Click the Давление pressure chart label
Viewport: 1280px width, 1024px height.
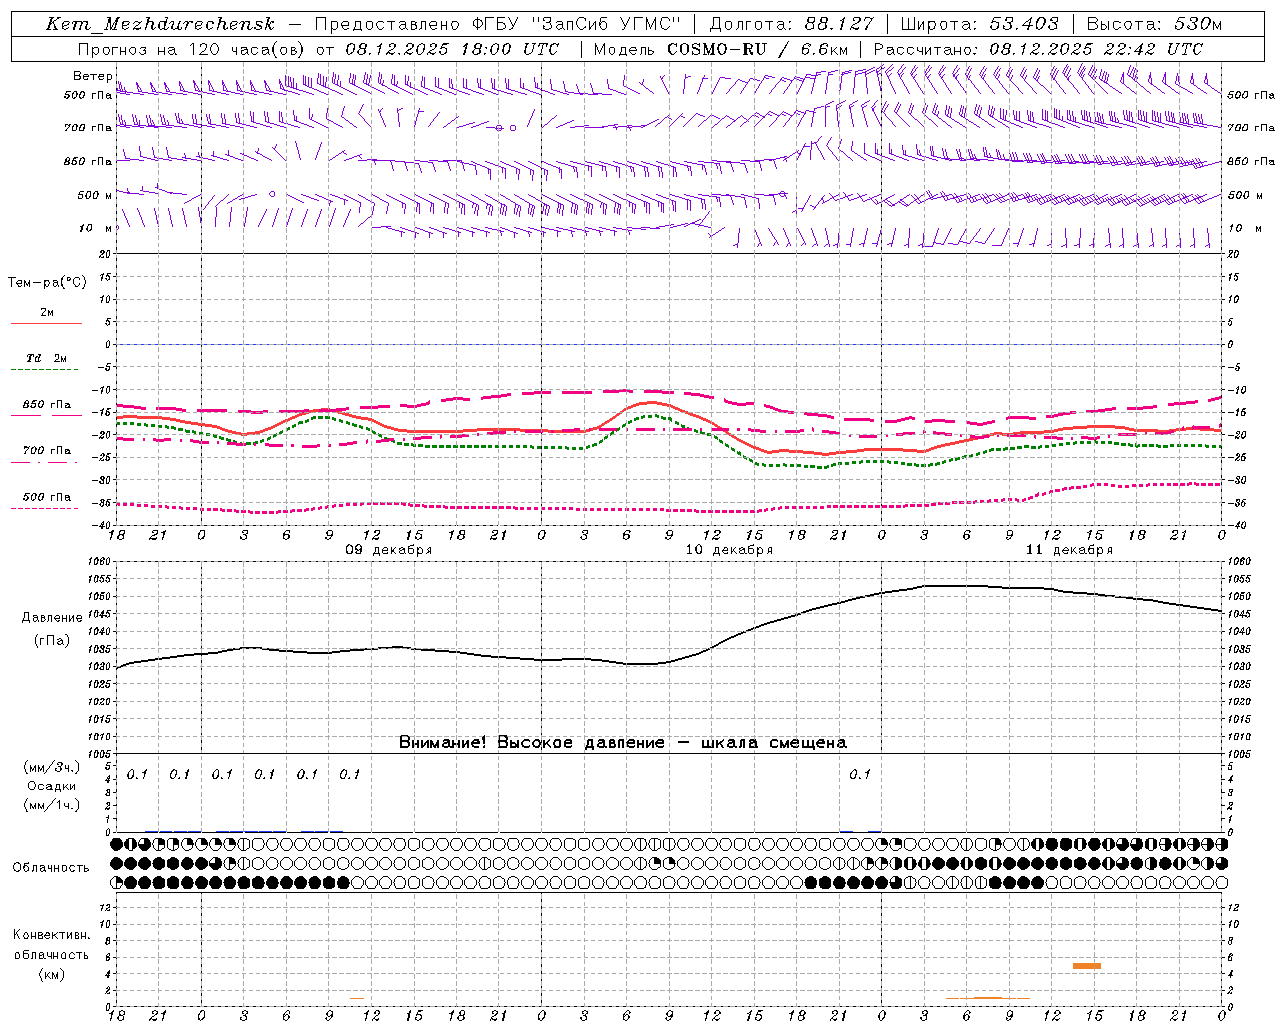pos(52,618)
